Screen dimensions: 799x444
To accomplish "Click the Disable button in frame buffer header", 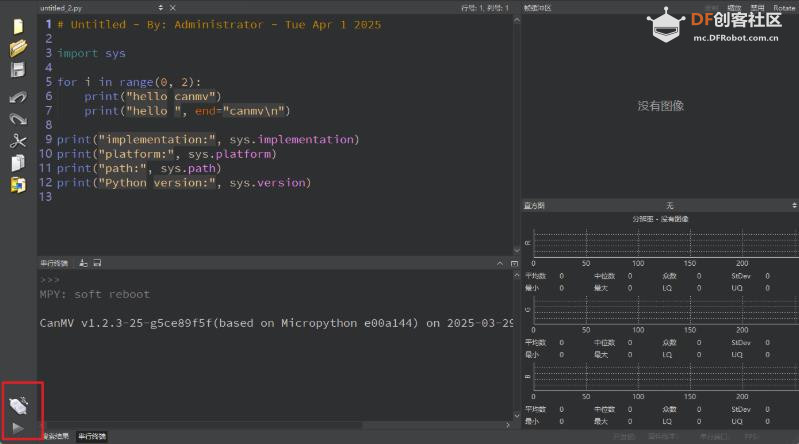I will pyautogui.click(x=758, y=8).
